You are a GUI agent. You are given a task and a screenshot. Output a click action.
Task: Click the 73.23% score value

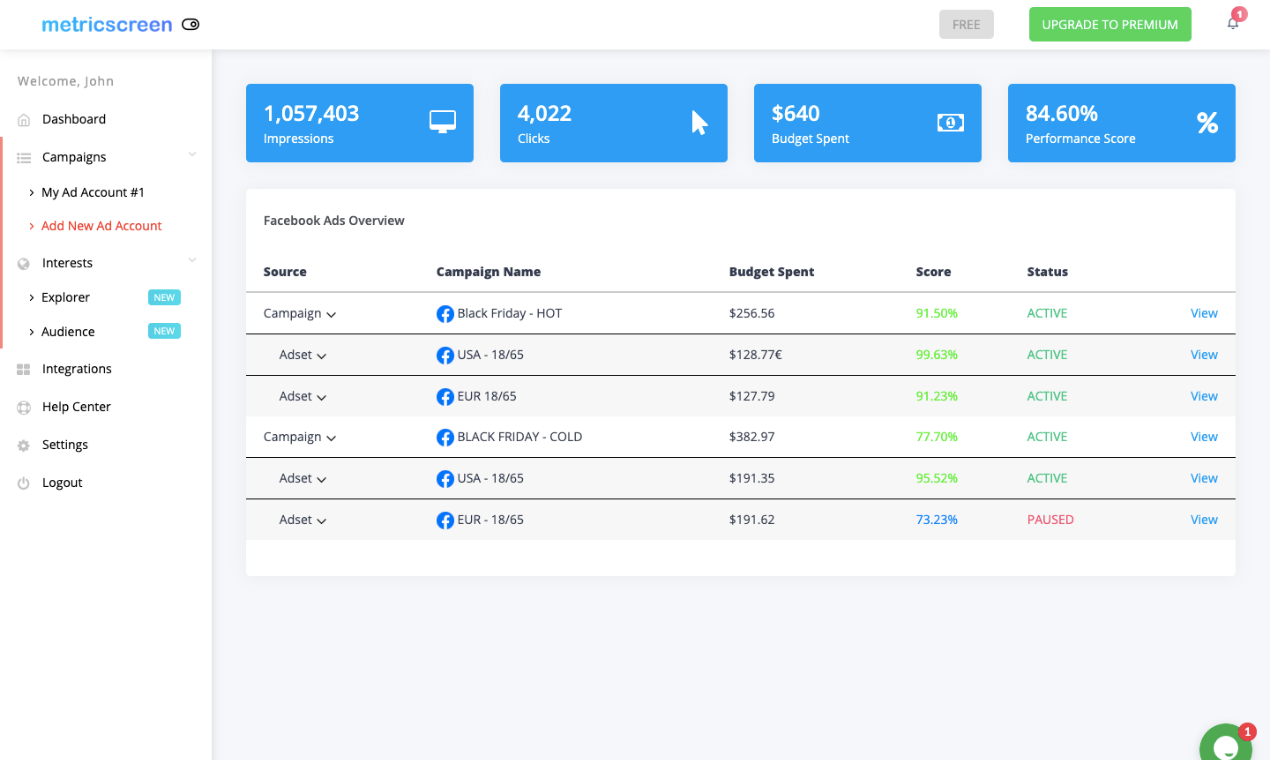(x=937, y=520)
